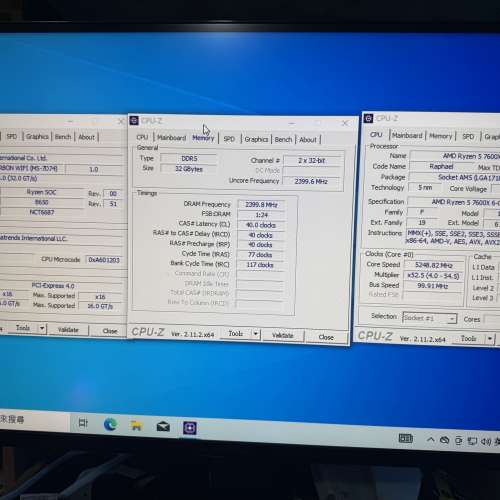Click the network tray icon

(x=472, y=441)
